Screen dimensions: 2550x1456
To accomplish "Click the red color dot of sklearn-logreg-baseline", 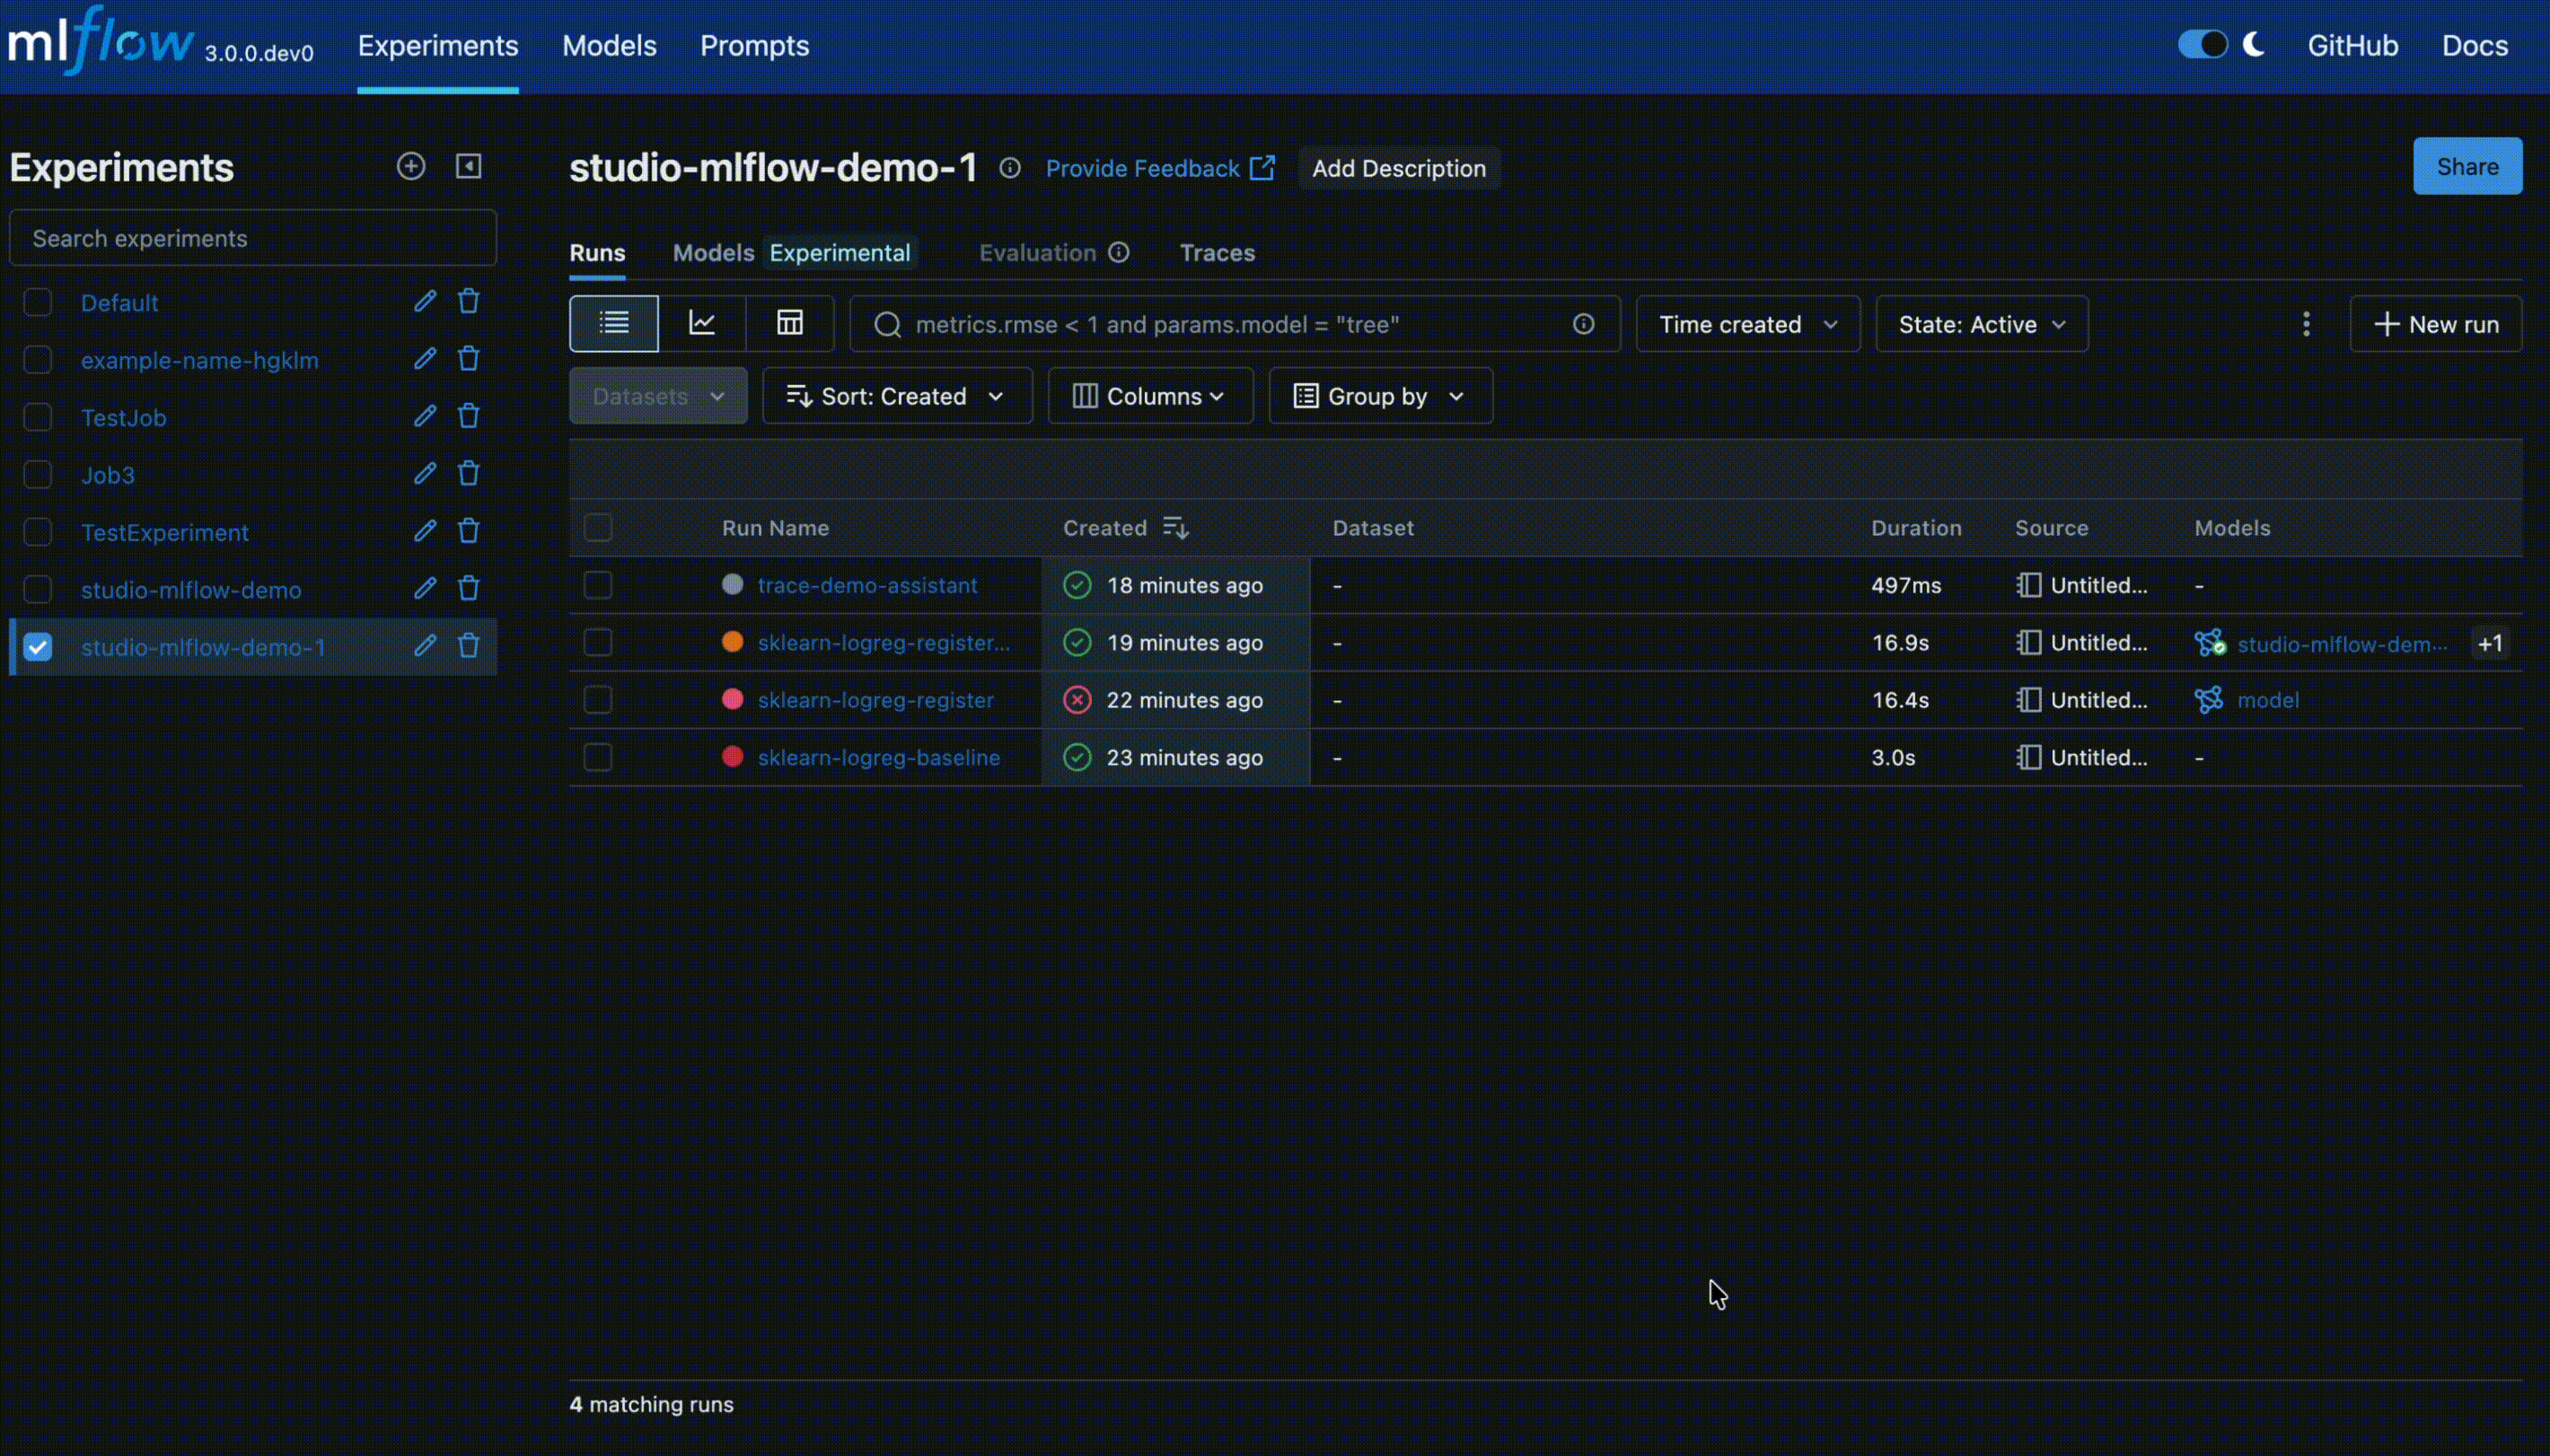I will click(732, 757).
